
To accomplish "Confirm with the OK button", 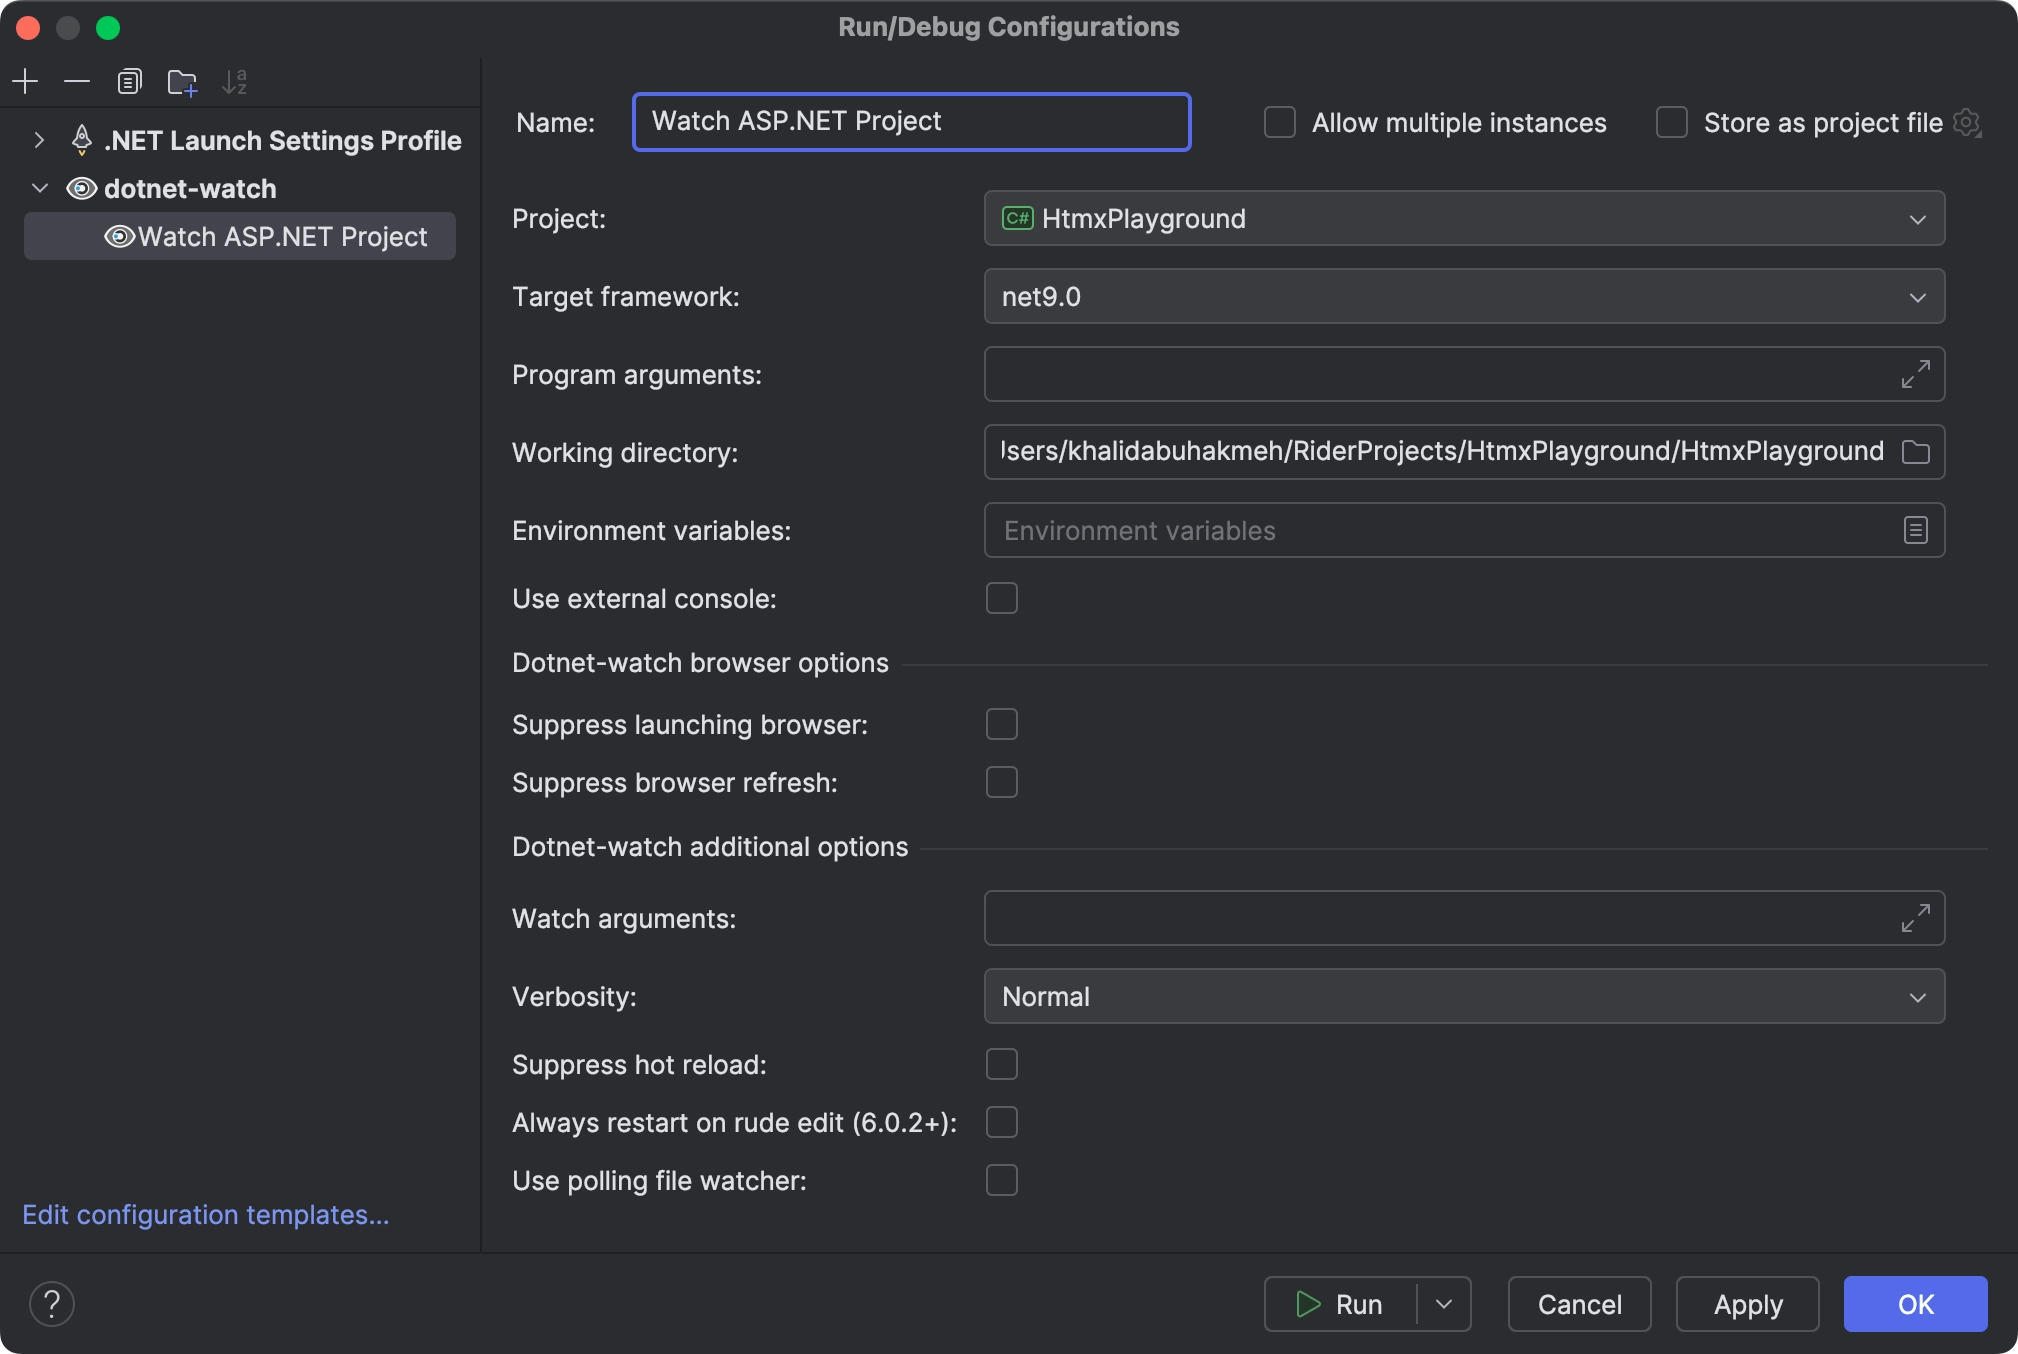I will click(x=1915, y=1304).
